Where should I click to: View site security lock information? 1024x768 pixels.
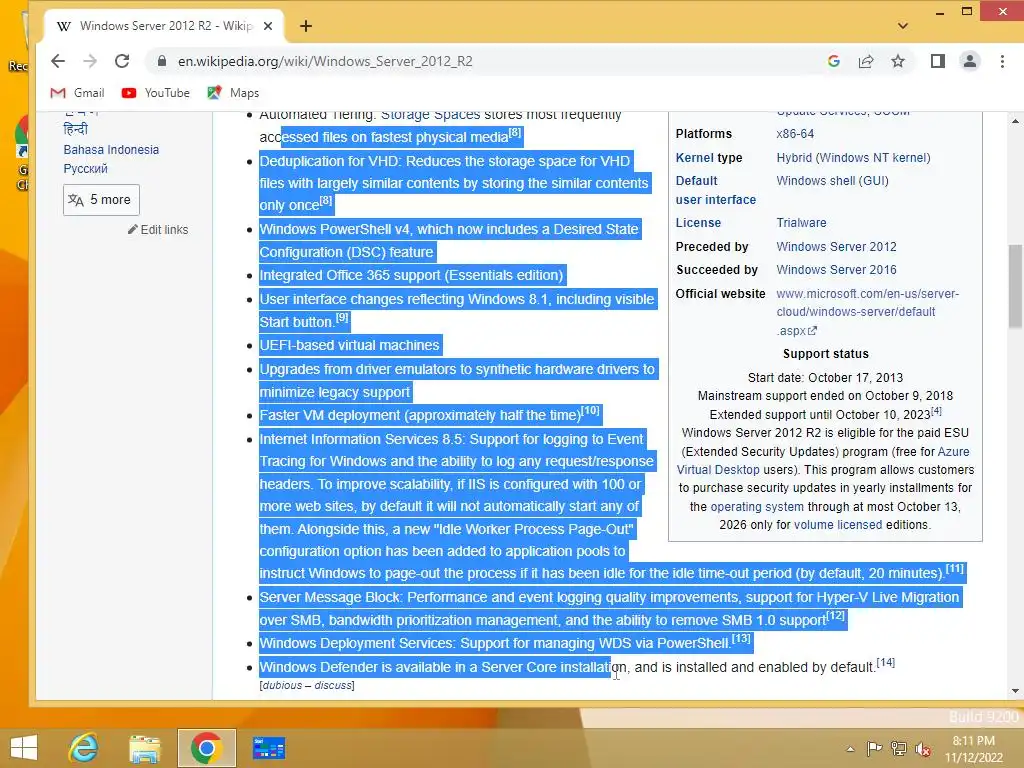tap(161, 61)
